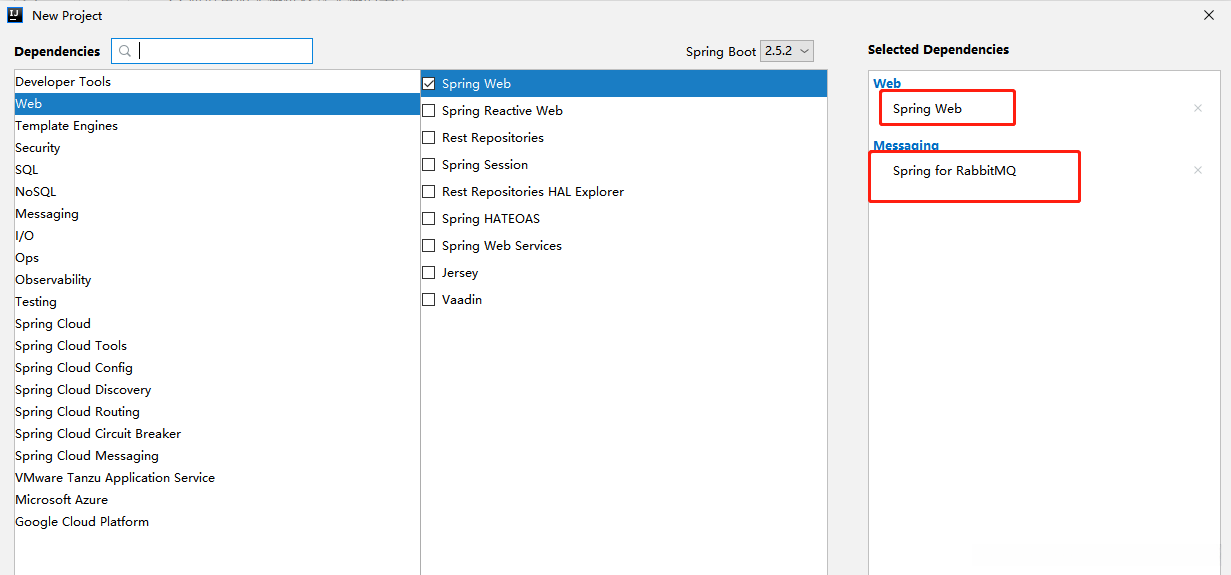Open the Developer Tools category
The width and height of the screenshot is (1231, 575).
63,82
